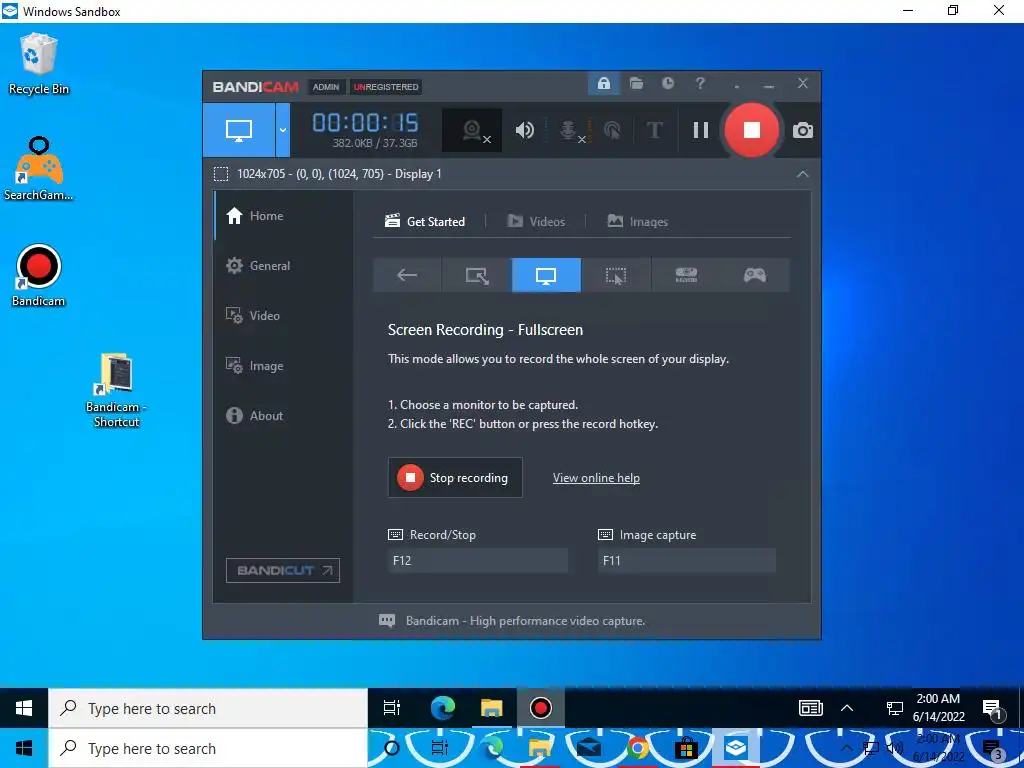The image size is (1024, 768).
Task: Open the Recycle Bin desktop icon
Action: point(39,65)
